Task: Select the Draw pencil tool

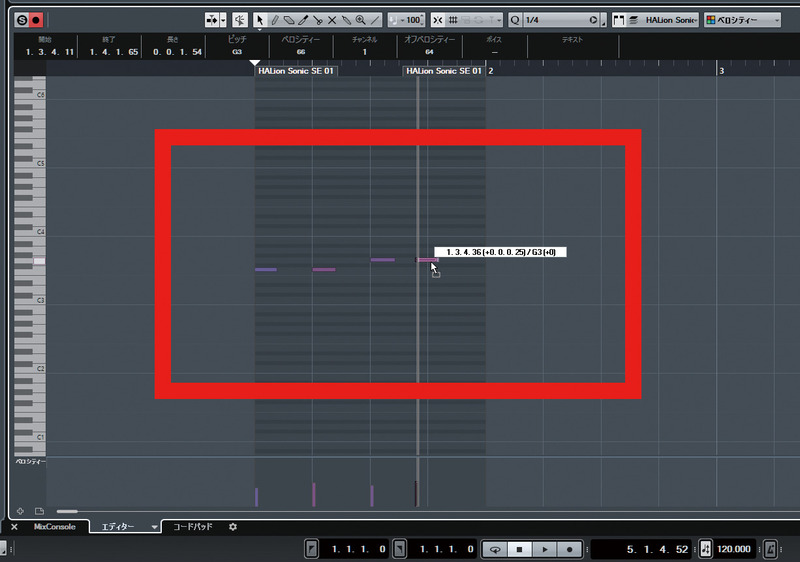Action: (274, 20)
